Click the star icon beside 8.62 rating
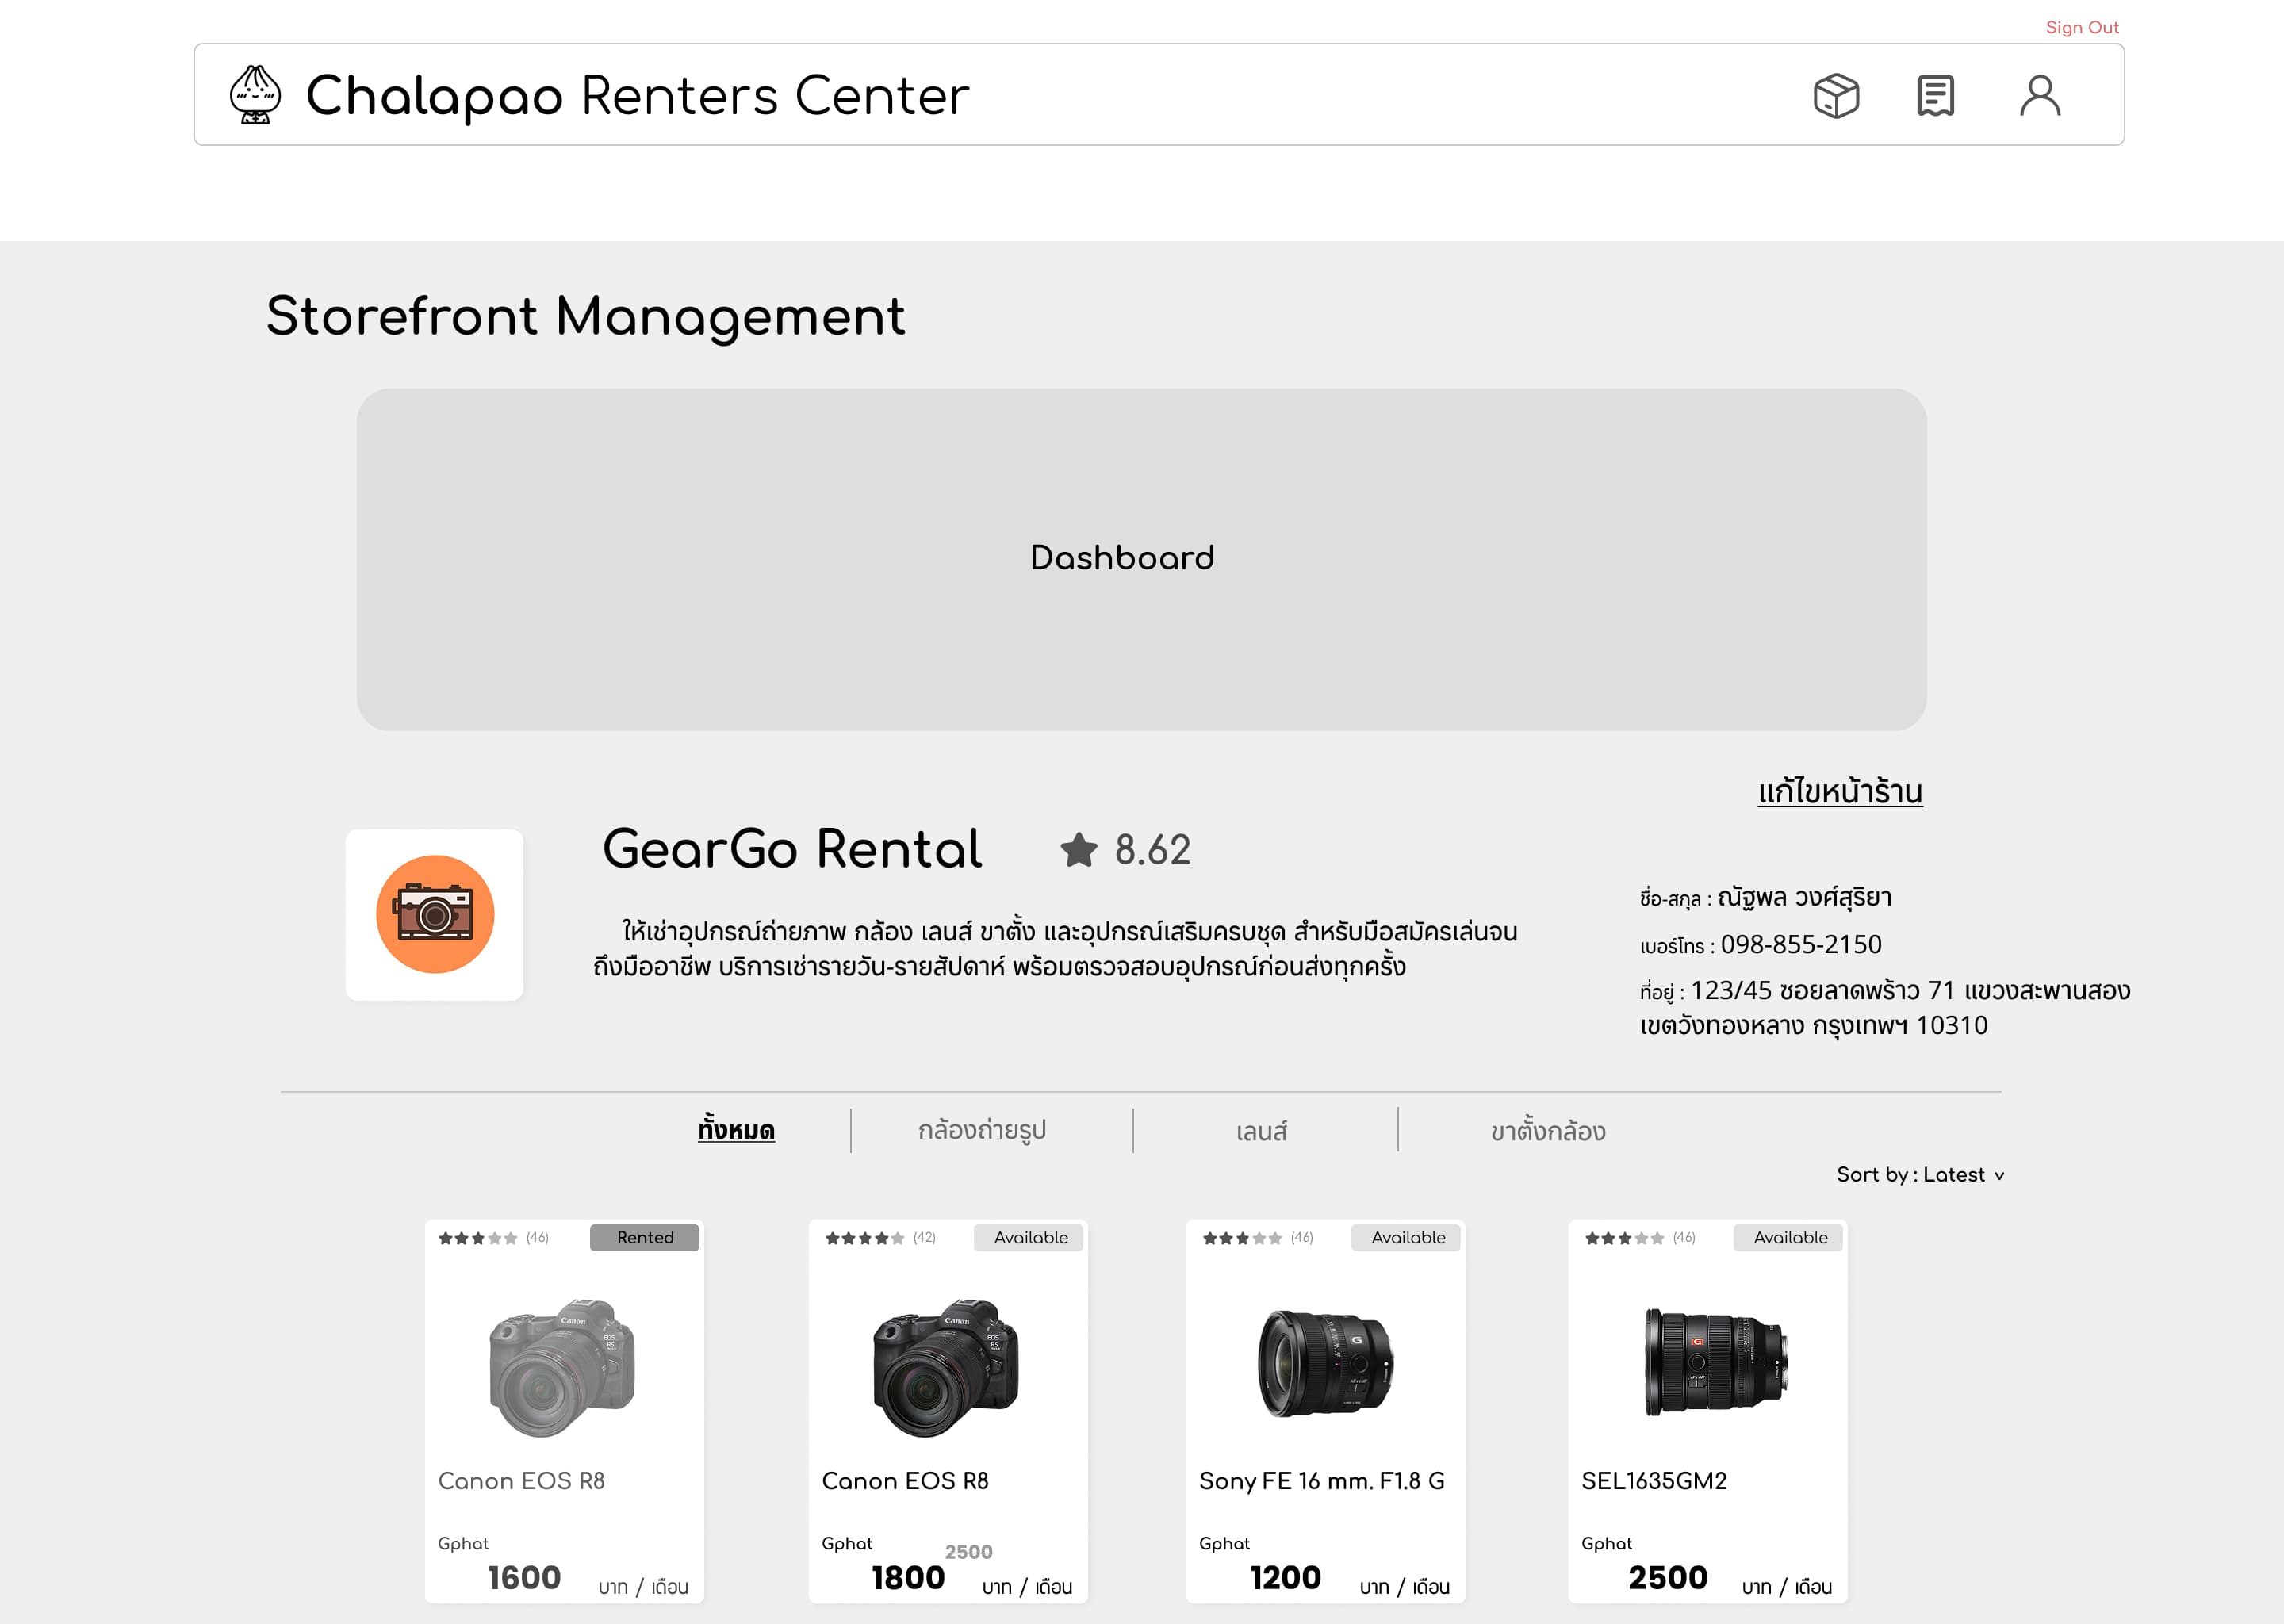Screen dimensions: 2284x1624 coord(1079,850)
